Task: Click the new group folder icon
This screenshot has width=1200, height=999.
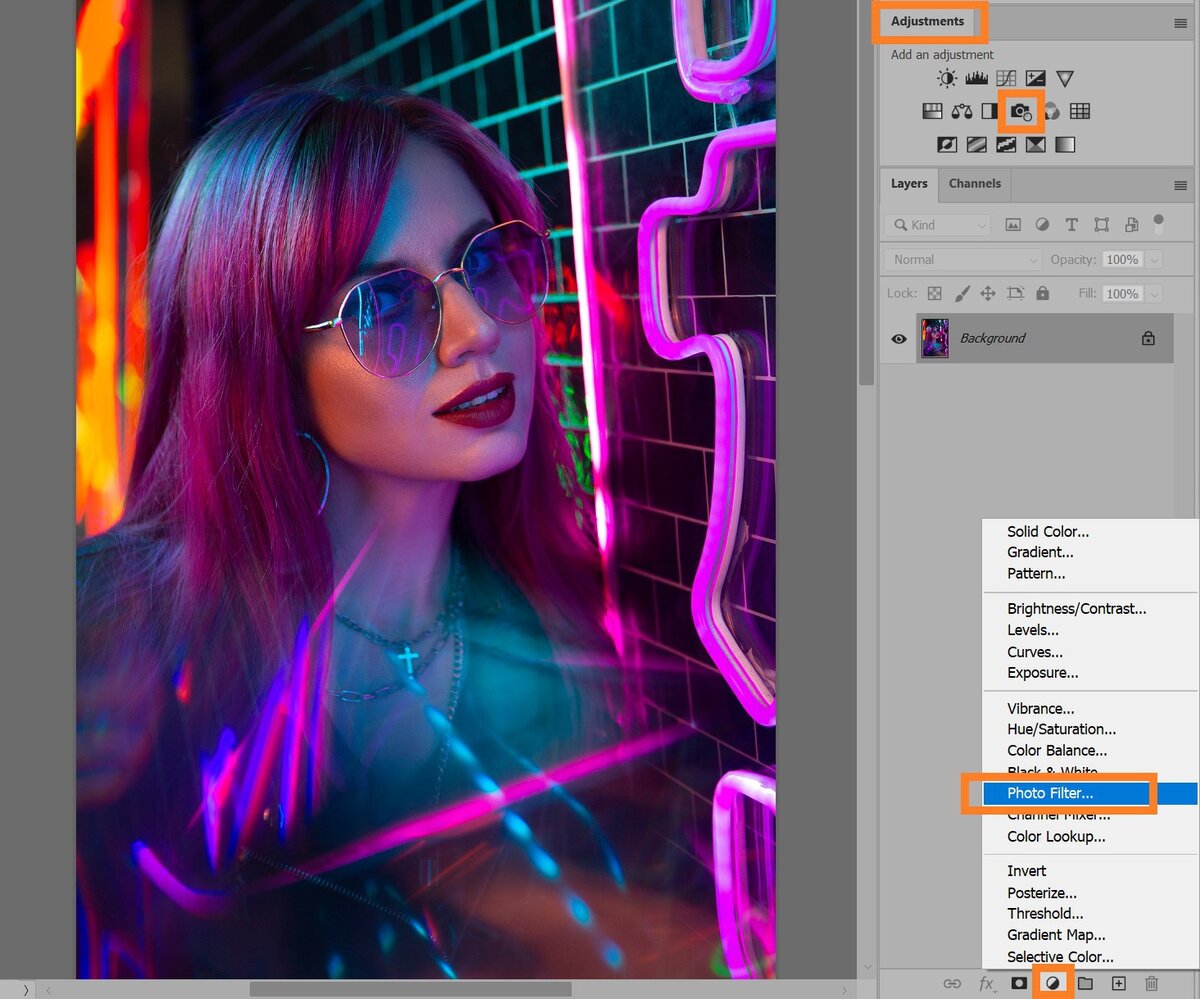Action: (1085, 984)
